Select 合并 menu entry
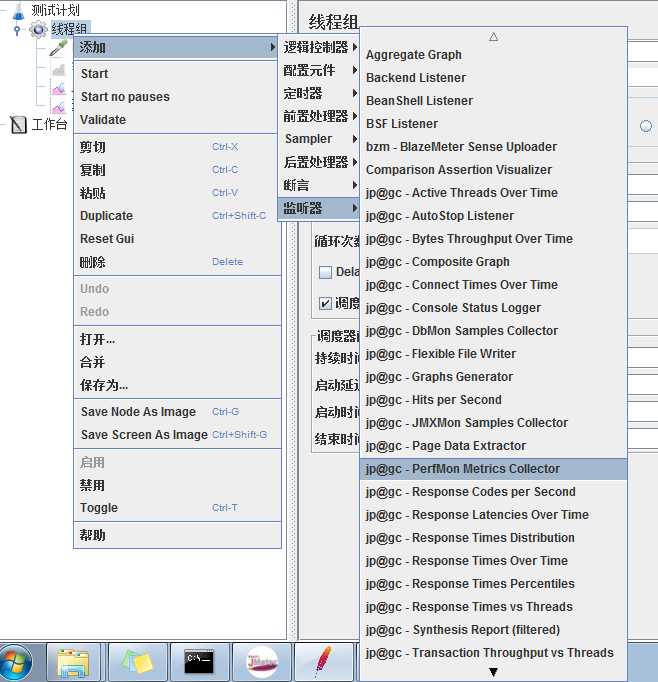This screenshot has width=658, height=682. click(x=177, y=362)
